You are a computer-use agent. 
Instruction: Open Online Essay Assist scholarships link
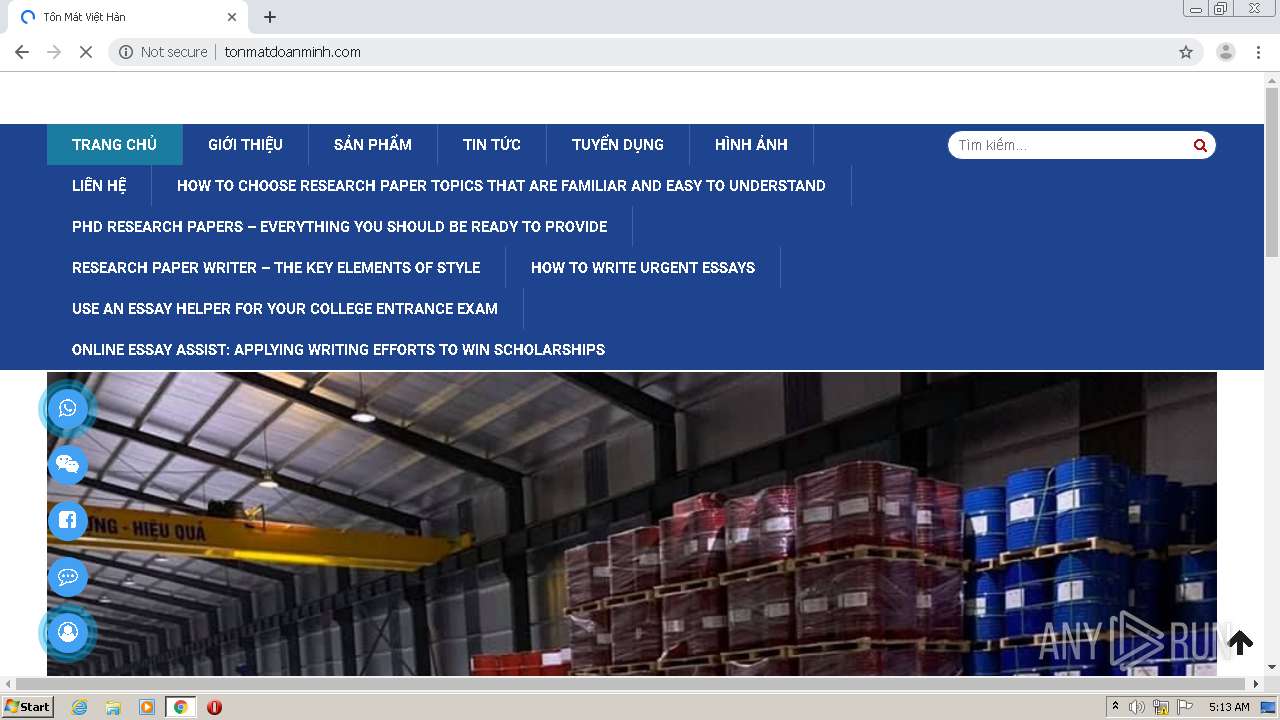(339, 349)
